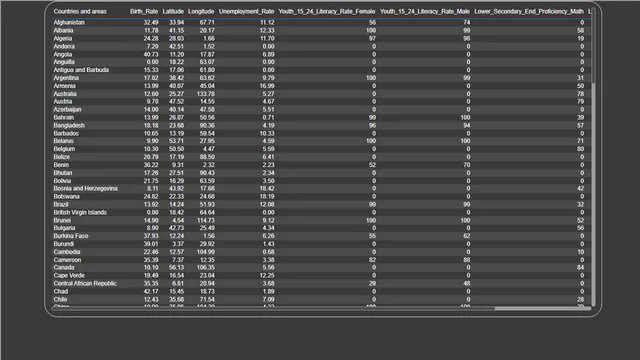Screen dimensions: 640x360
Task: Click Belgium's math proficiency value 80
Action: (580, 149)
